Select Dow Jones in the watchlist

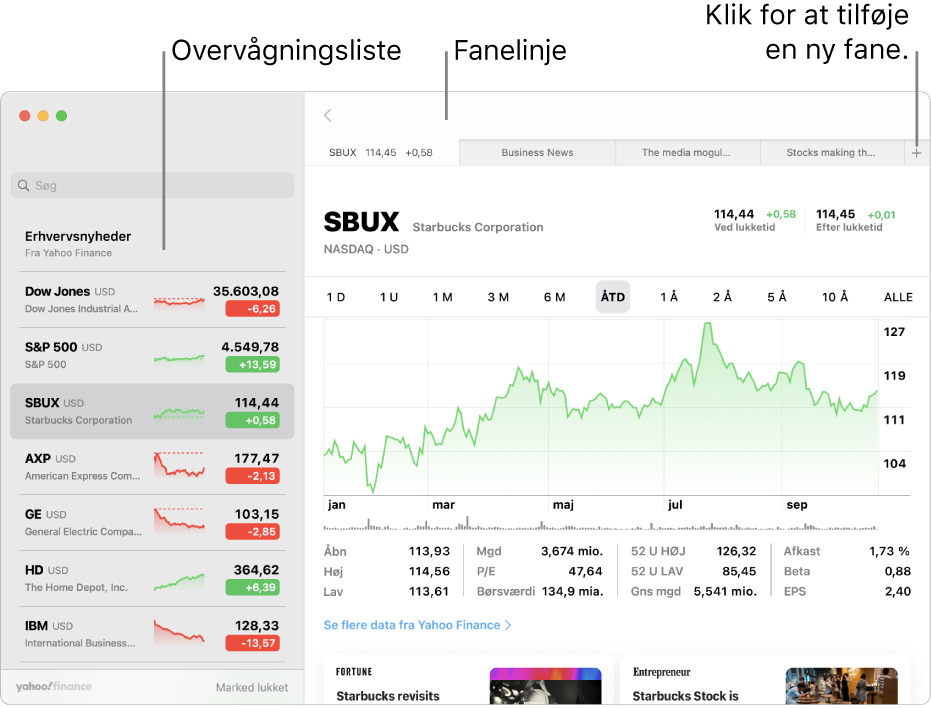[x=150, y=298]
